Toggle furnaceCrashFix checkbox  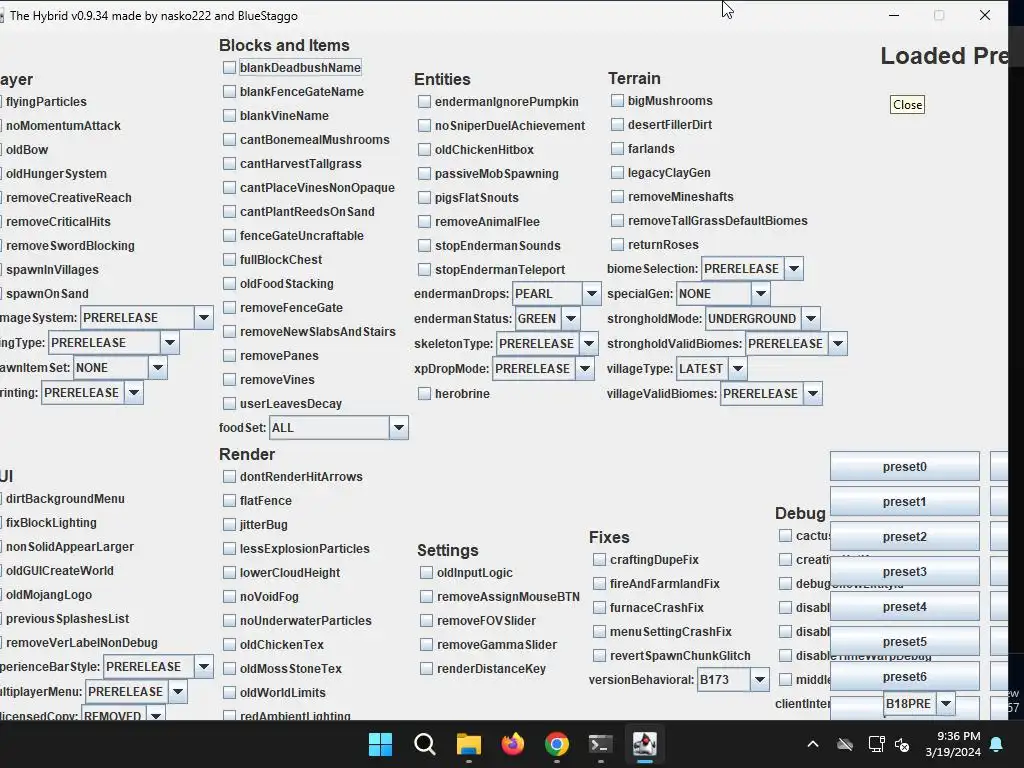599,607
